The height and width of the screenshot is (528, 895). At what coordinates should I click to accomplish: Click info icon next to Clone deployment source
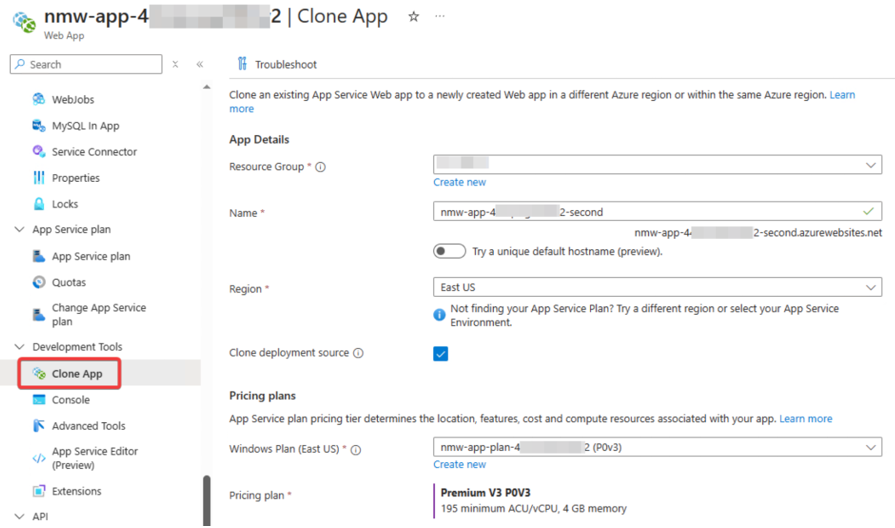click(358, 353)
